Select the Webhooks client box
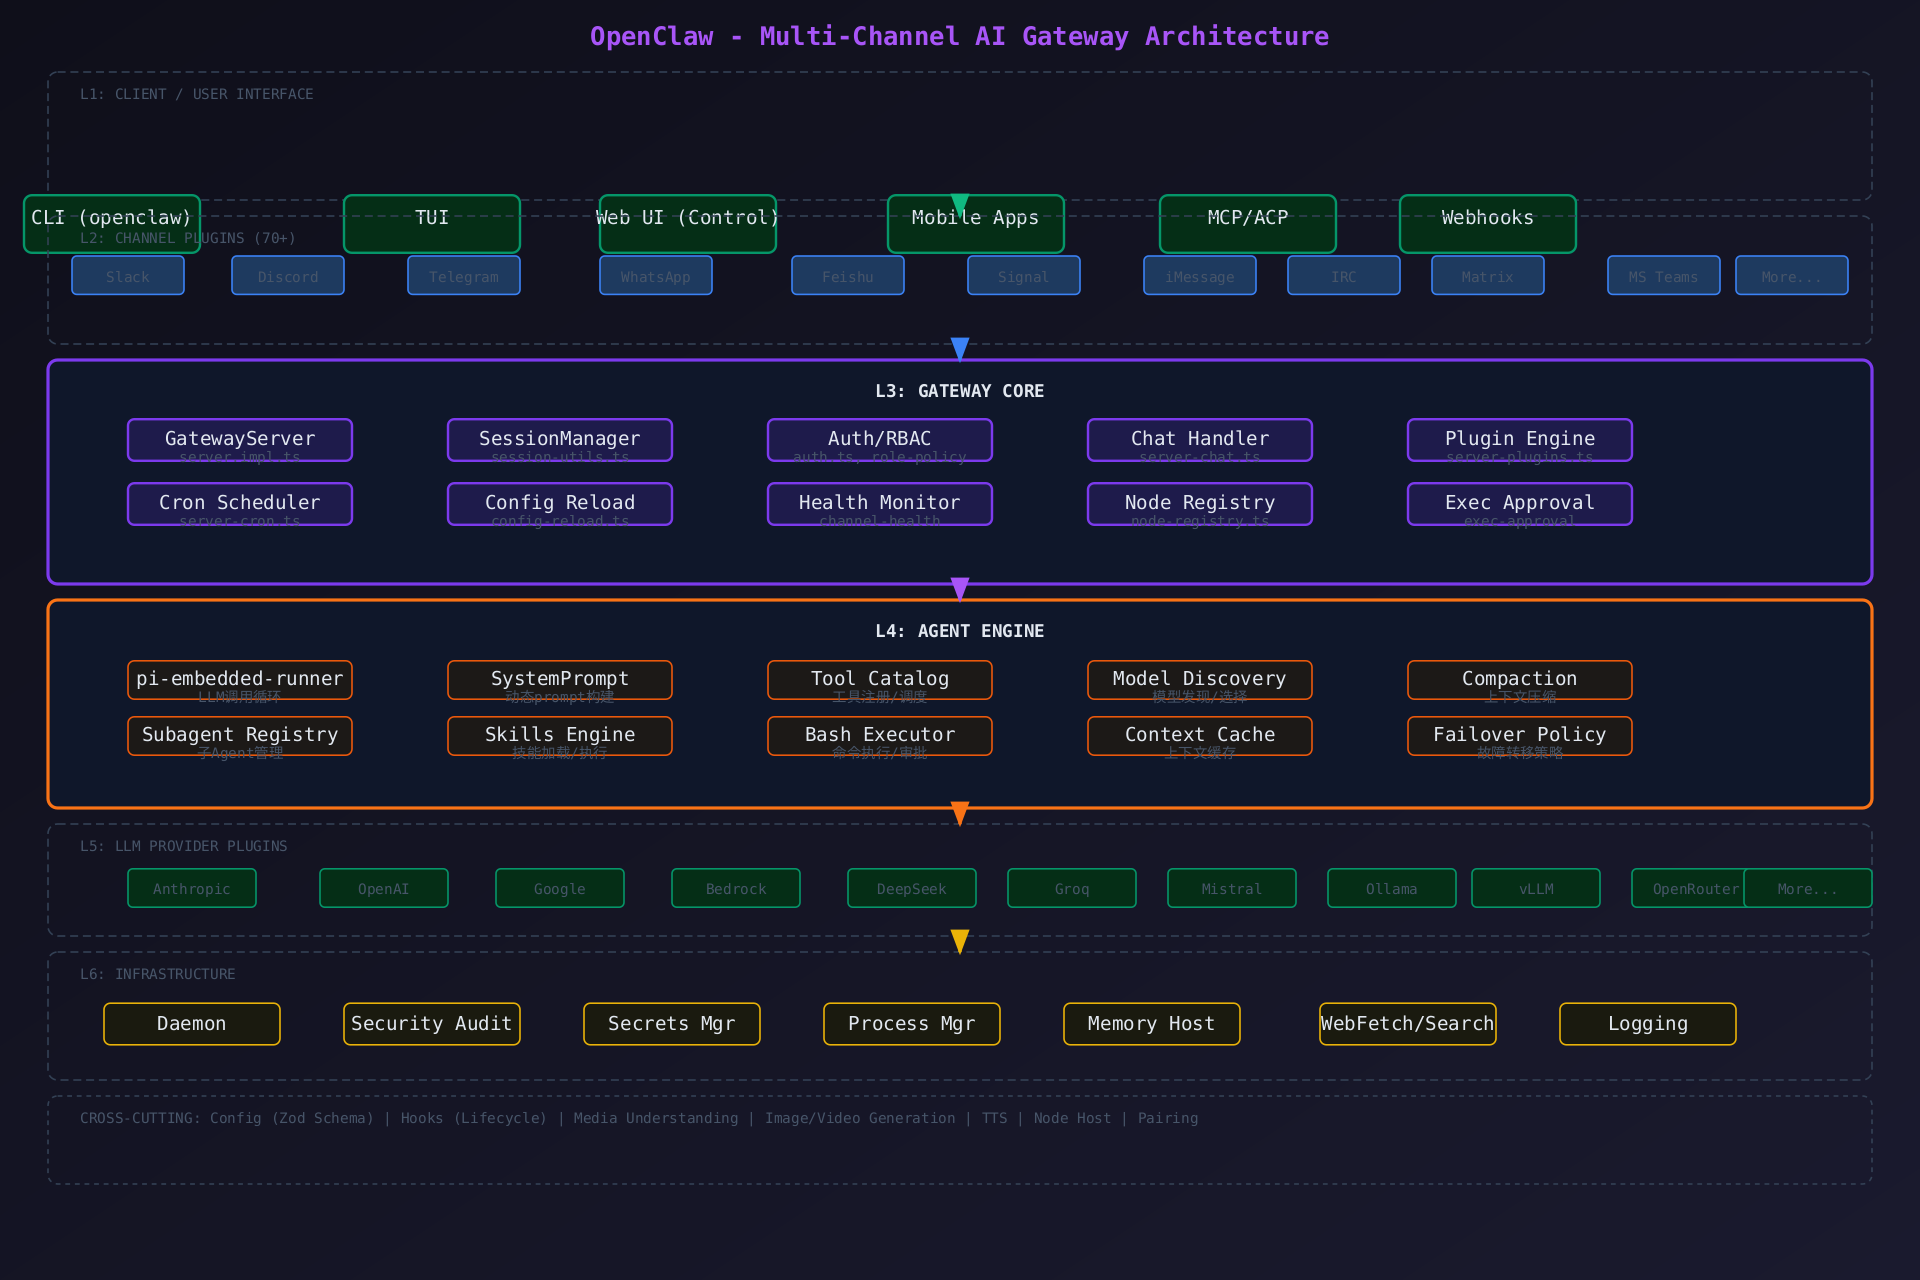 (x=1488, y=224)
